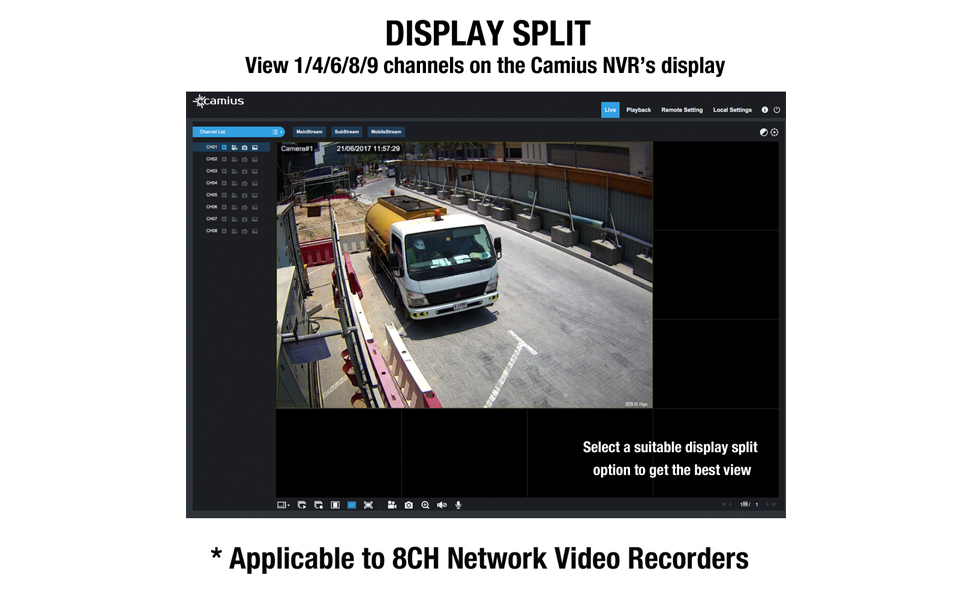Enable CH02 stream toggle box
This screenshot has height=600, width=970.
coord(224,159)
